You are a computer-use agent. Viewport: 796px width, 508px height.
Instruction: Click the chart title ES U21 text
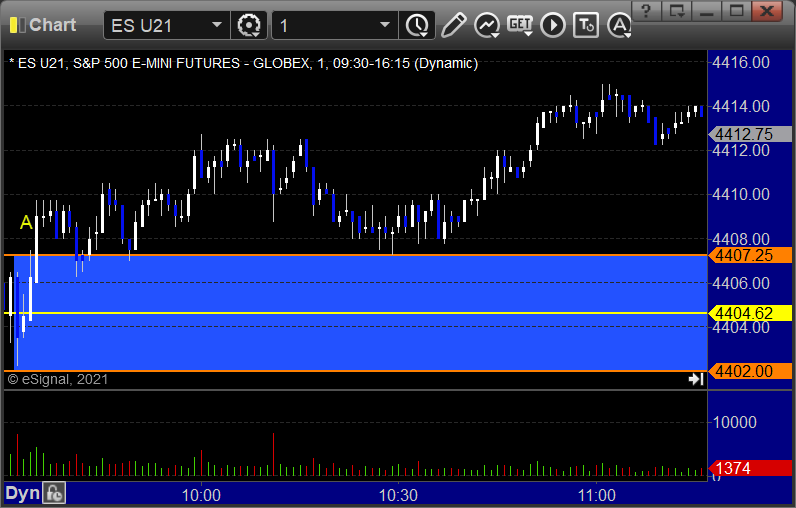tap(244, 63)
